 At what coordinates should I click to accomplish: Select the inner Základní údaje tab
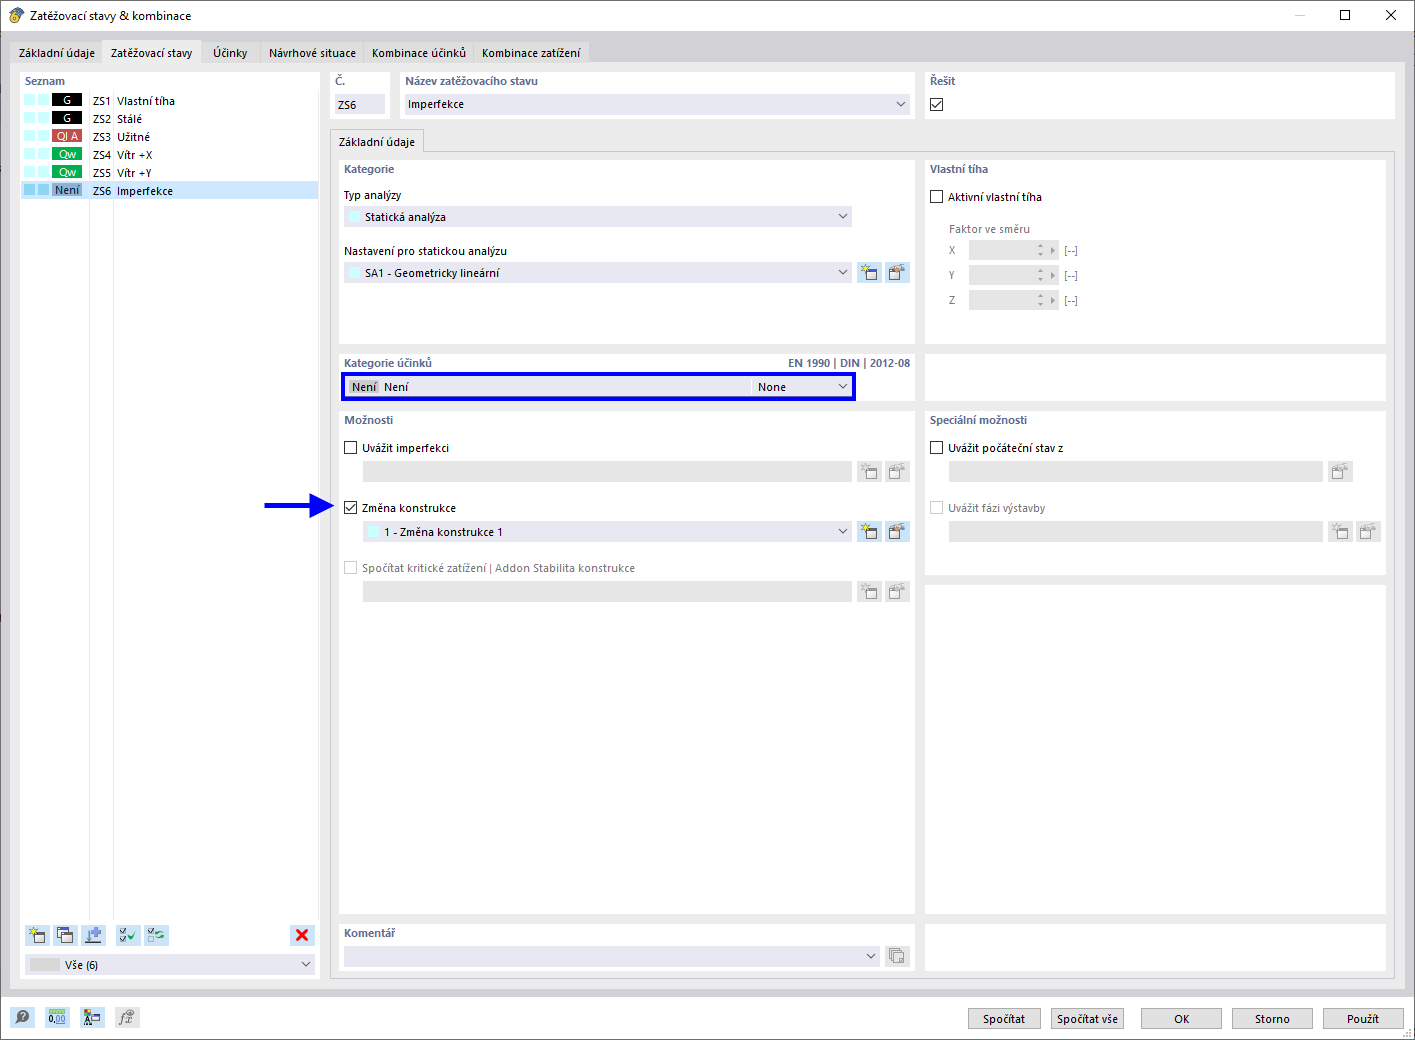(377, 142)
